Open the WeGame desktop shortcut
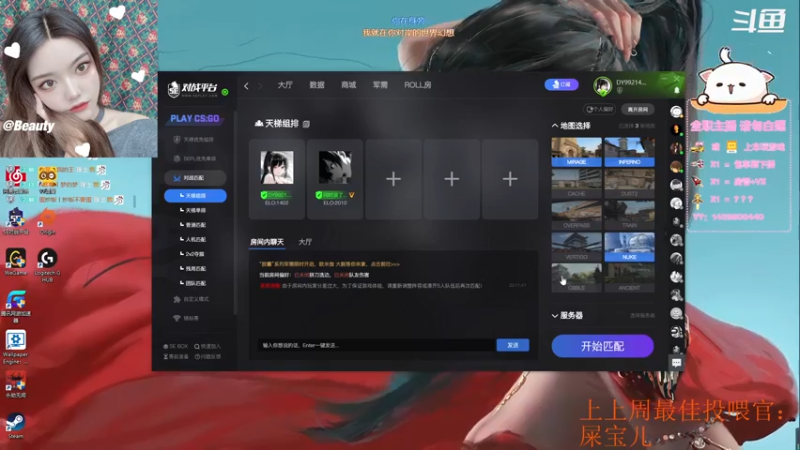The height and width of the screenshot is (450, 800). 16,262
